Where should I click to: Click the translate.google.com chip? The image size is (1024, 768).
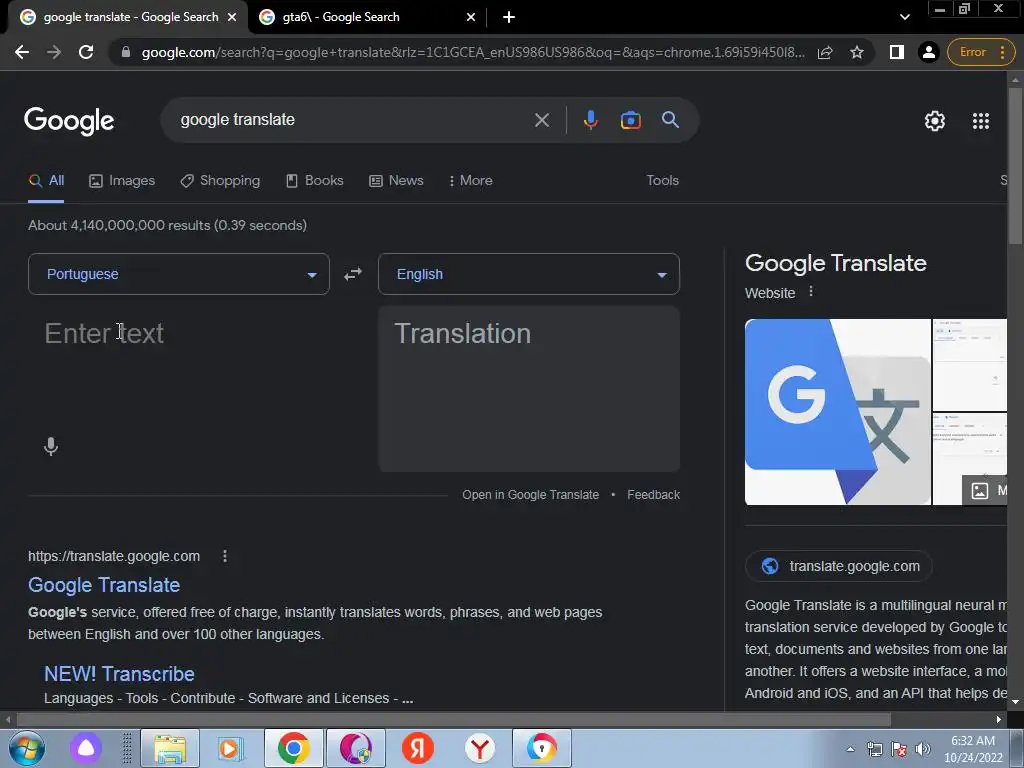(839, 566)
